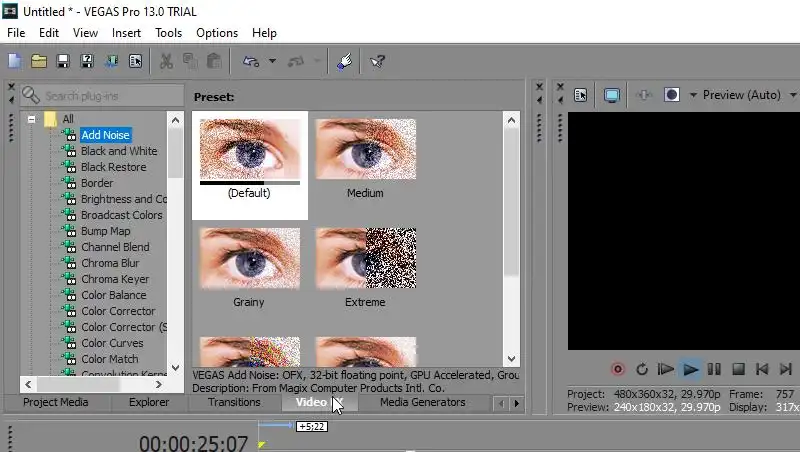Copy selection with the copy icon

(190, 62)
